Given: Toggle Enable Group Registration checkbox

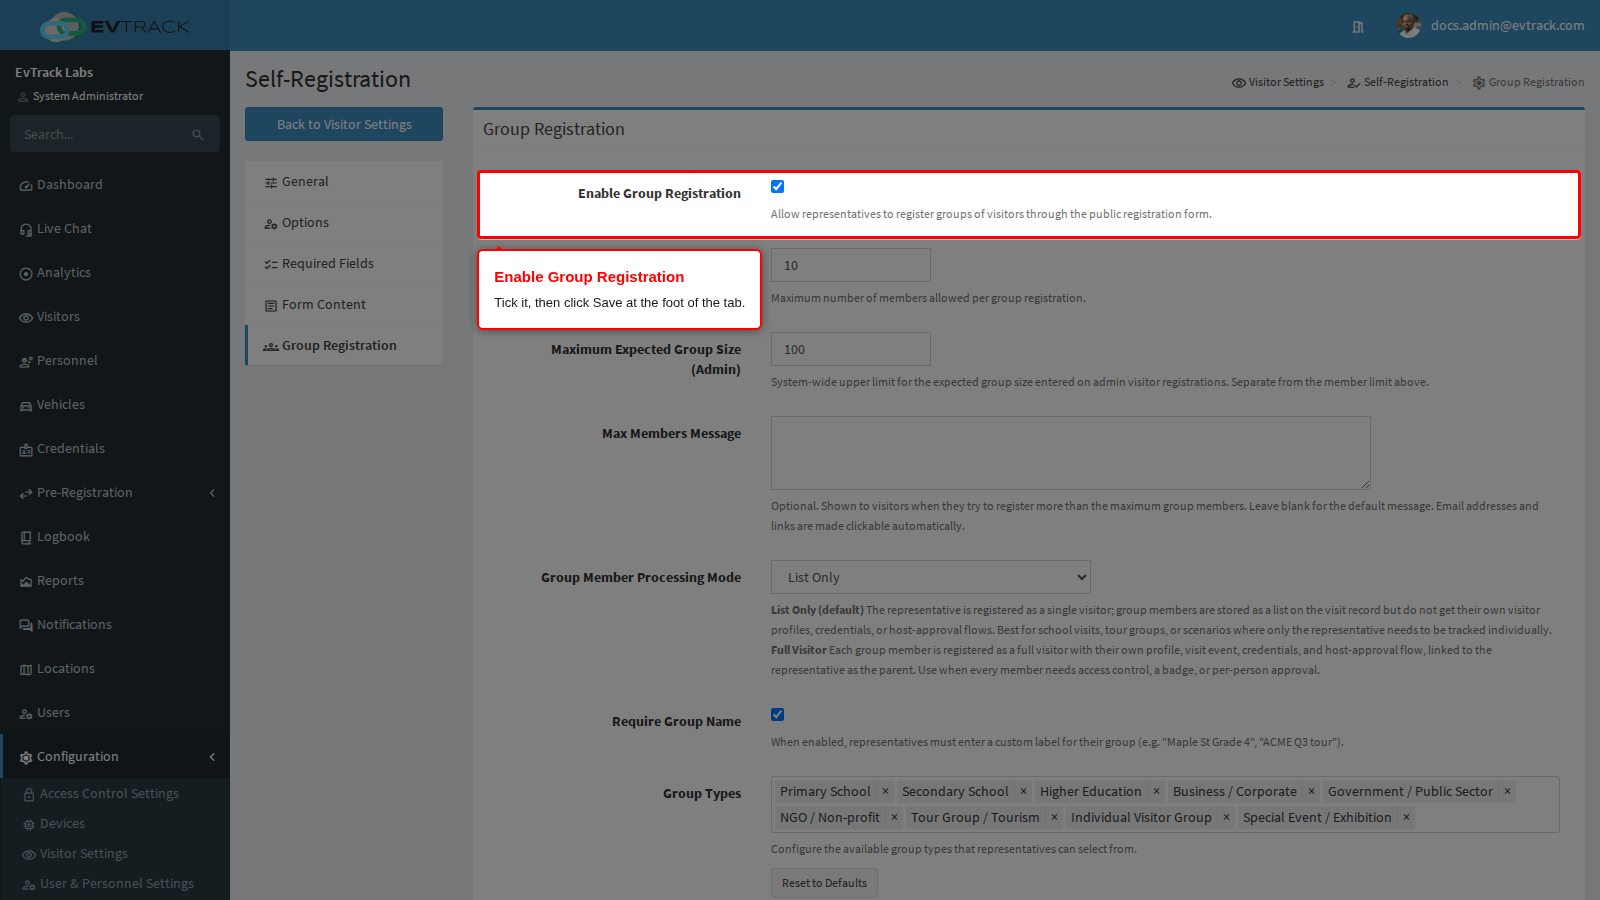Looking at the screenshot, I should (x=777, y=186).
